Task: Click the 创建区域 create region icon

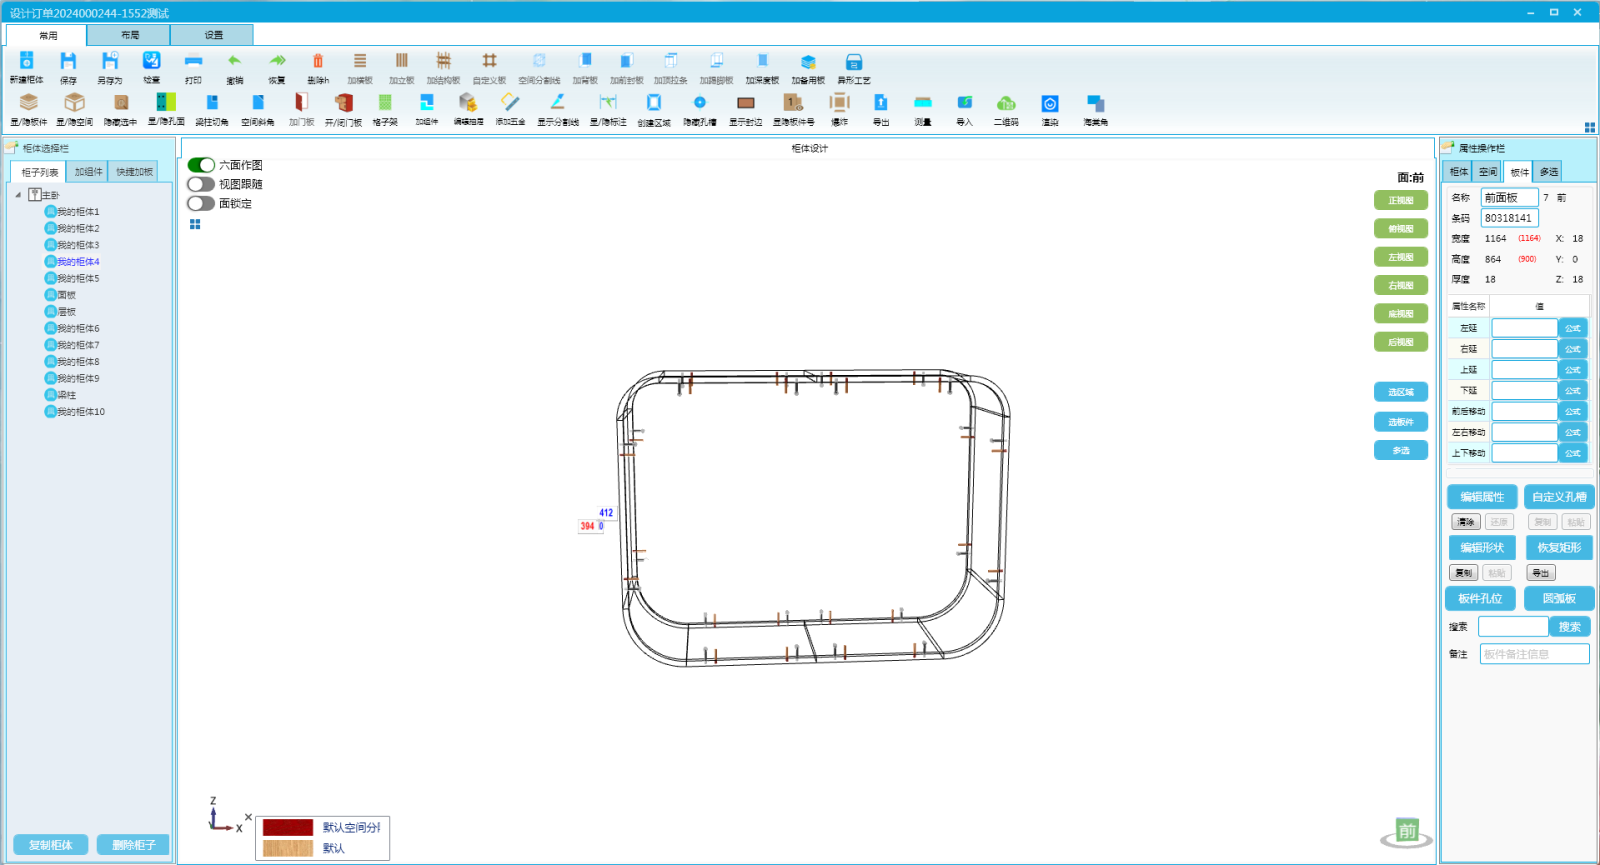Action: 654,102
